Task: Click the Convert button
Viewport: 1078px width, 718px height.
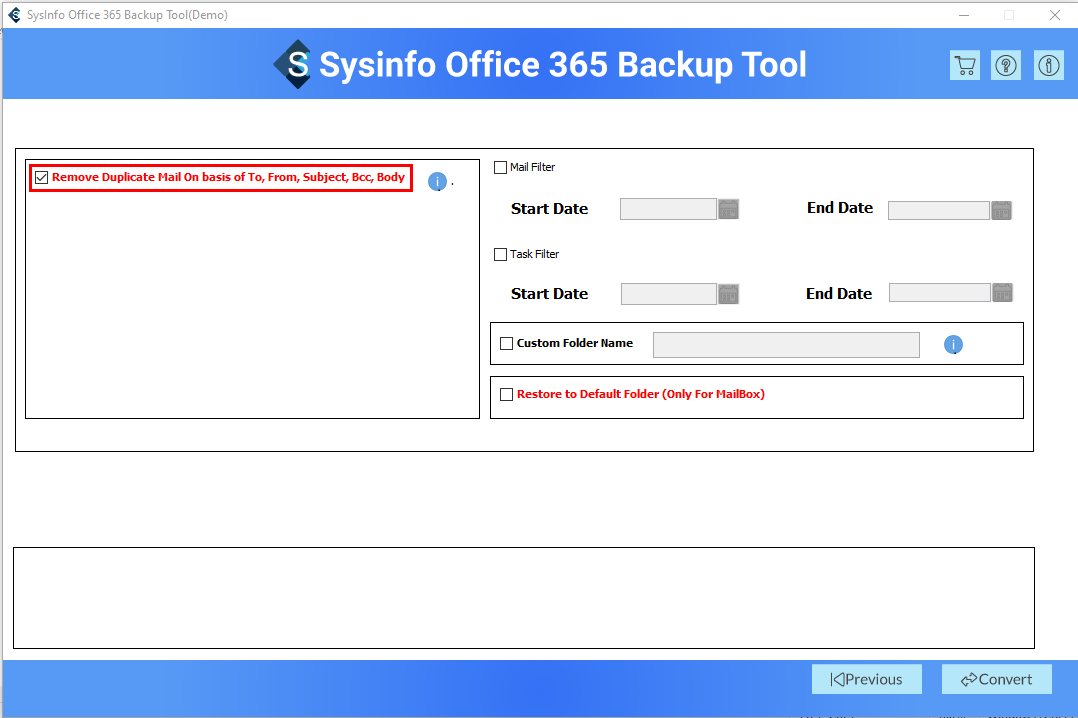Action: [x=996, y=679]
